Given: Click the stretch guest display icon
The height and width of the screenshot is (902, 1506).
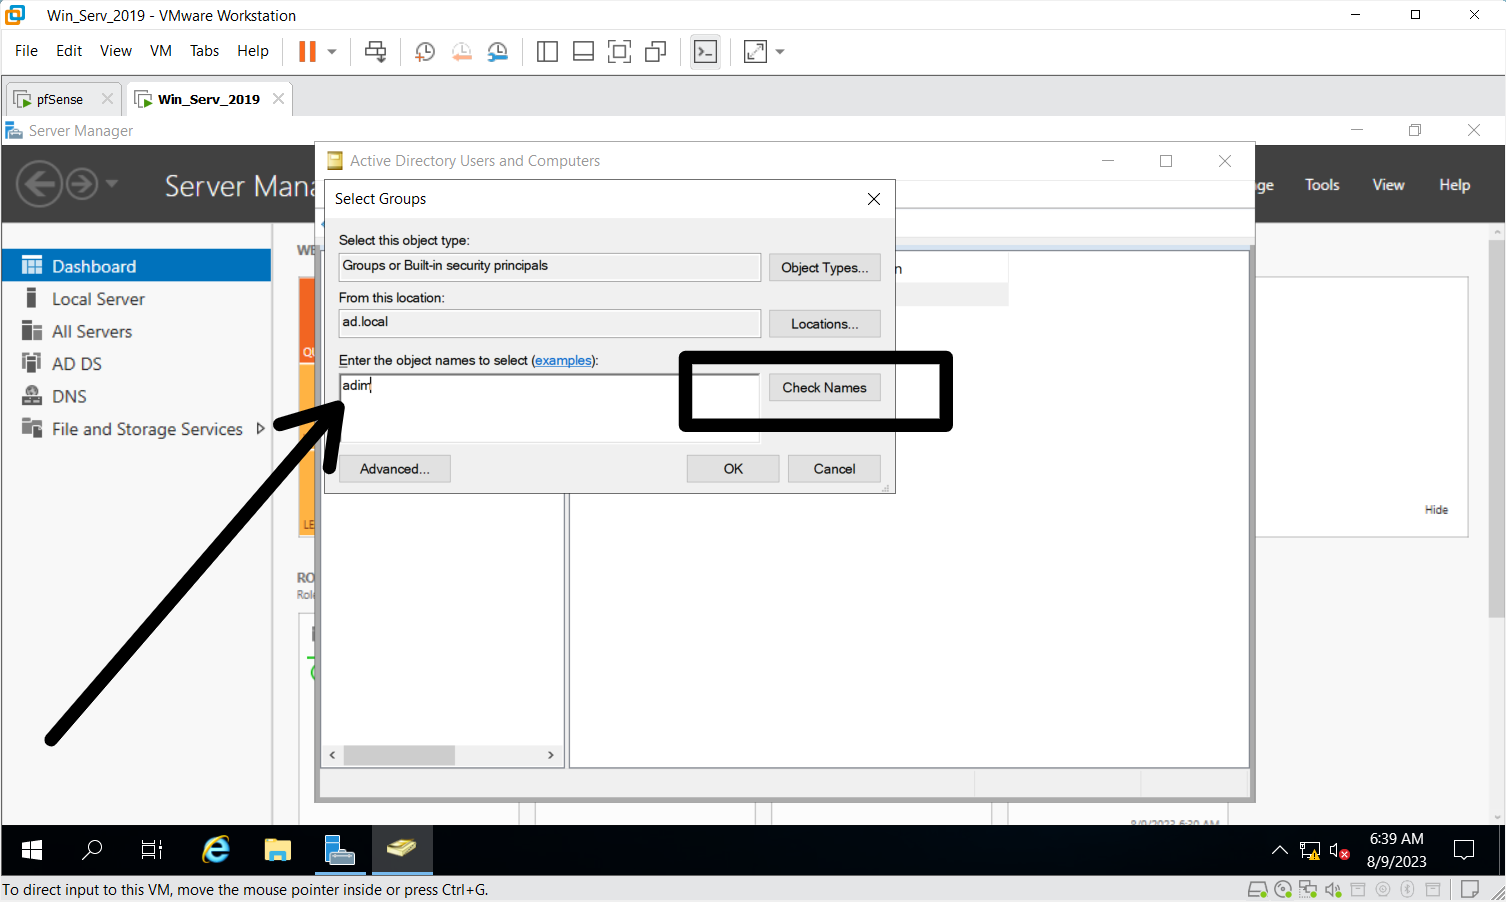Looking at the screenshot, I should tap(755, 52).
